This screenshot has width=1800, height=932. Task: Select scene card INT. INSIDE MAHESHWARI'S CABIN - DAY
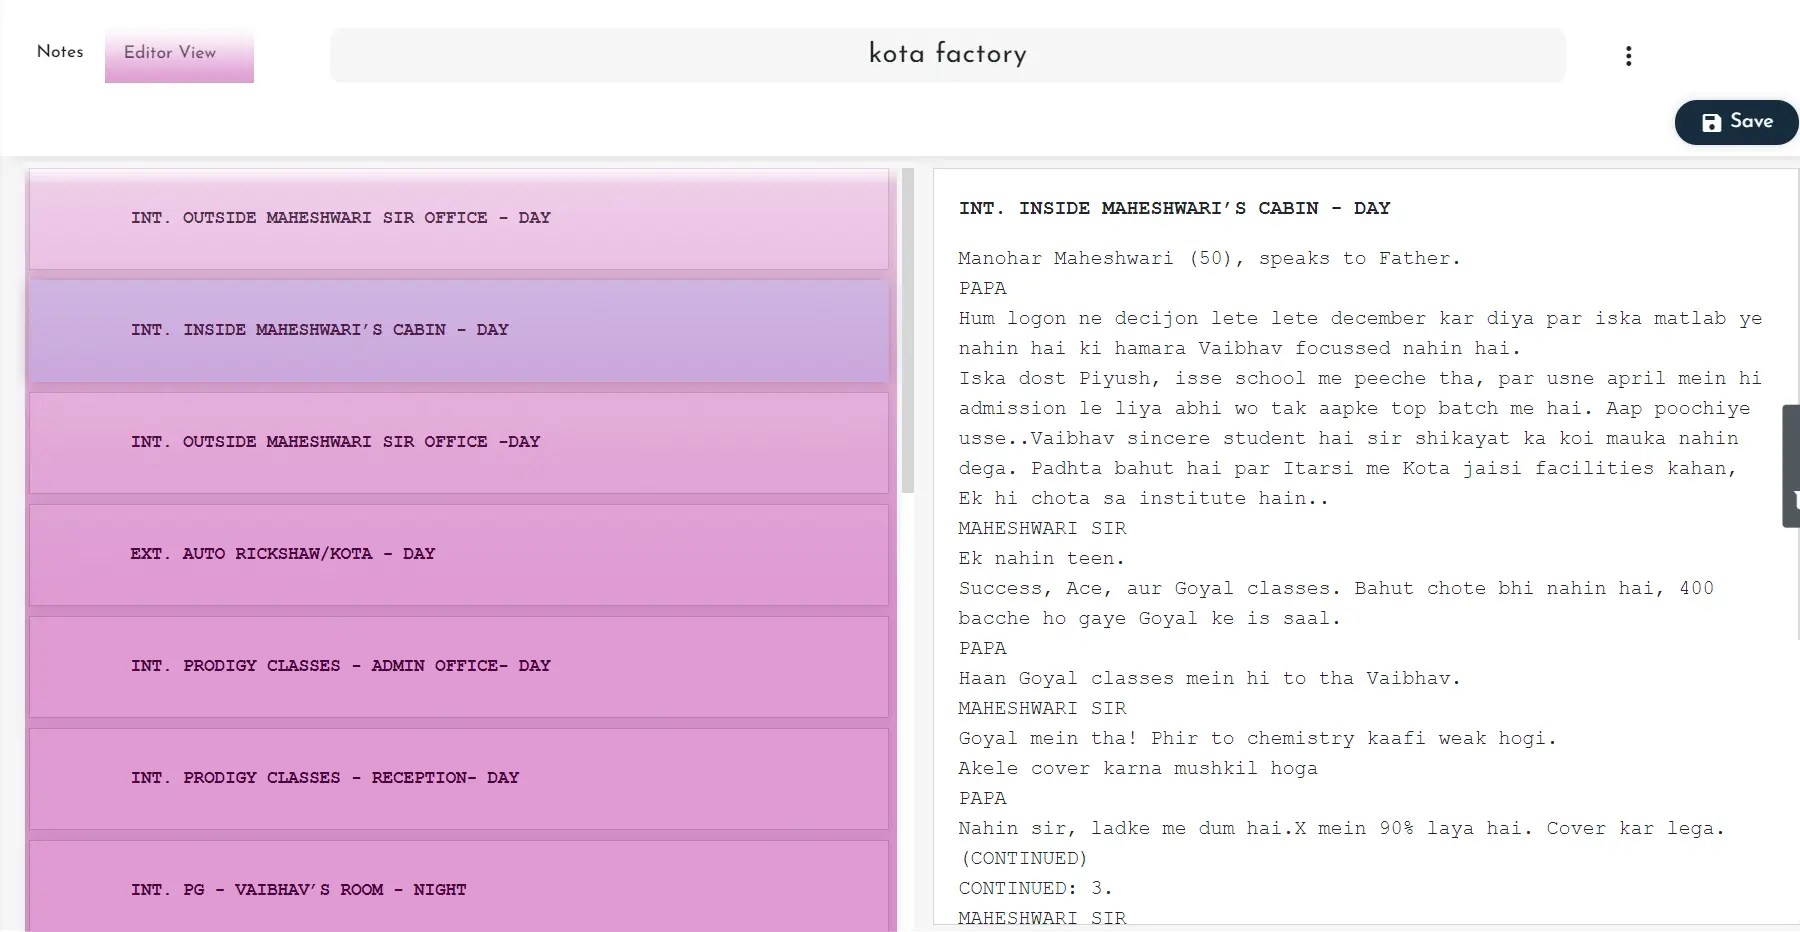tap(459, 330)
